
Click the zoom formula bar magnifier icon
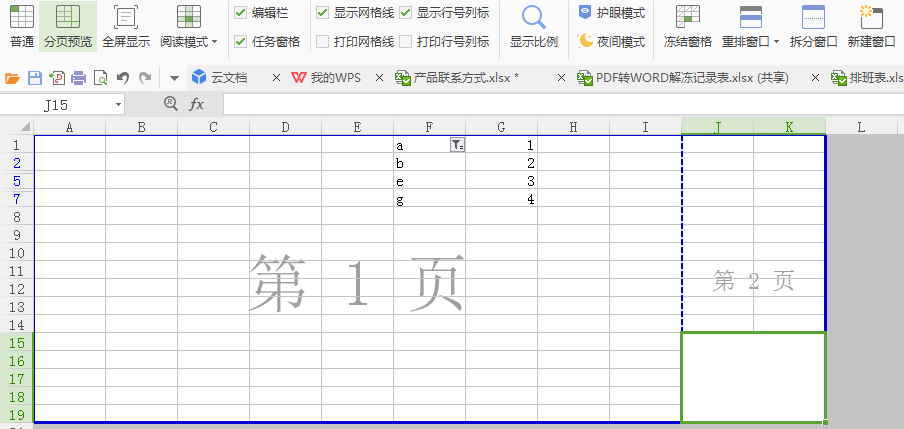pos(170,104)
